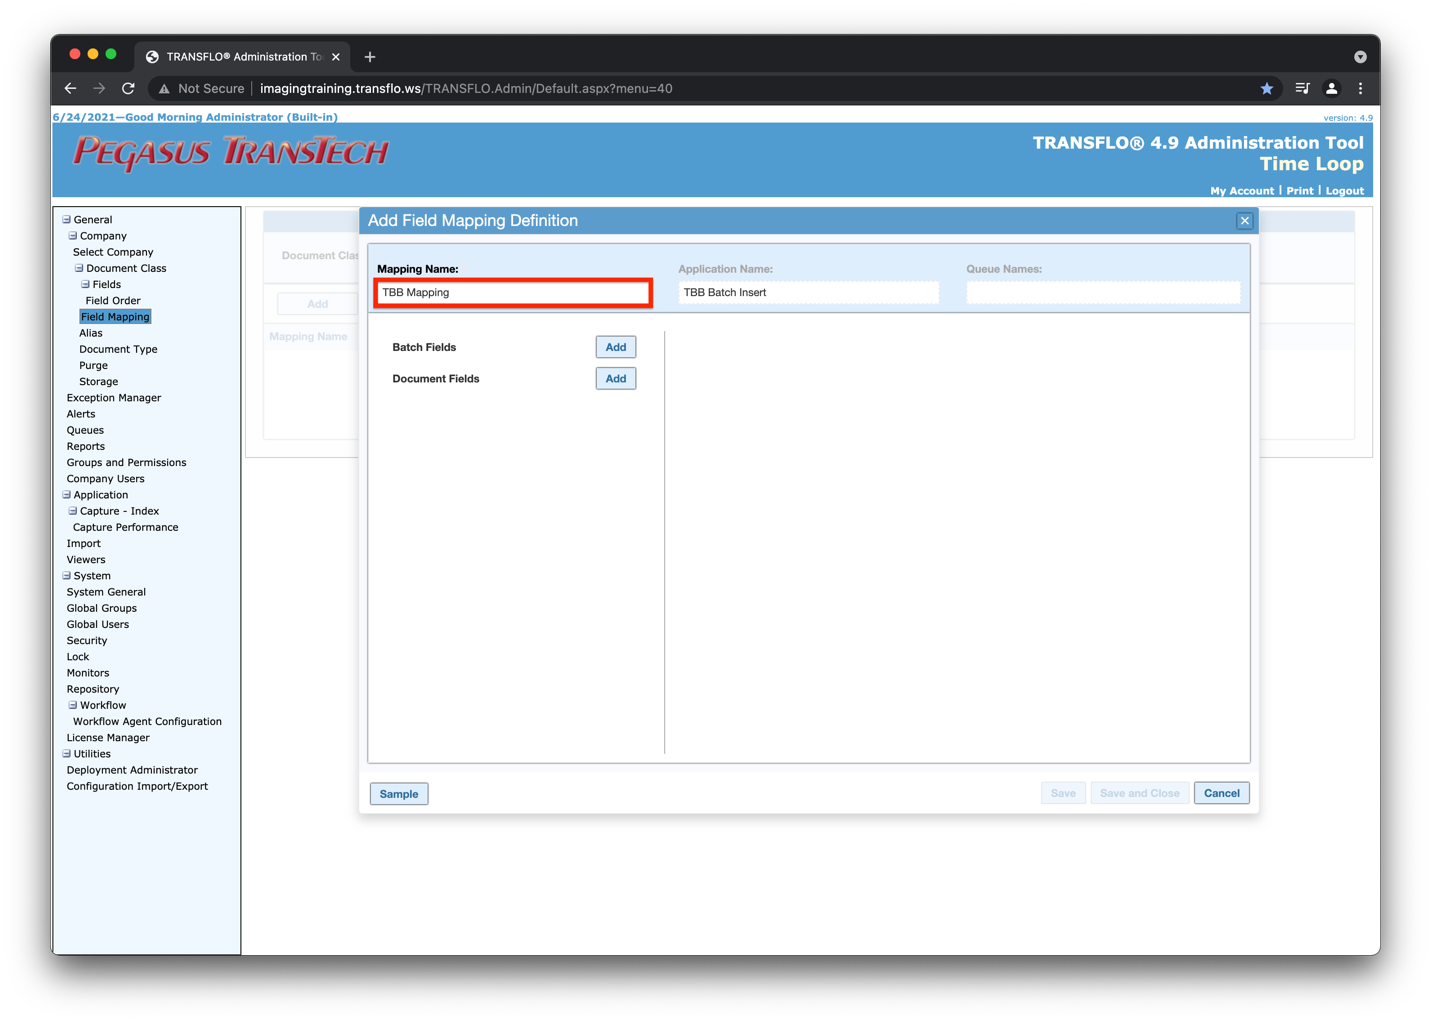The image size is (1431, 1022).
Task: Open Configuration Import/Export
Action: click(137, 787)
